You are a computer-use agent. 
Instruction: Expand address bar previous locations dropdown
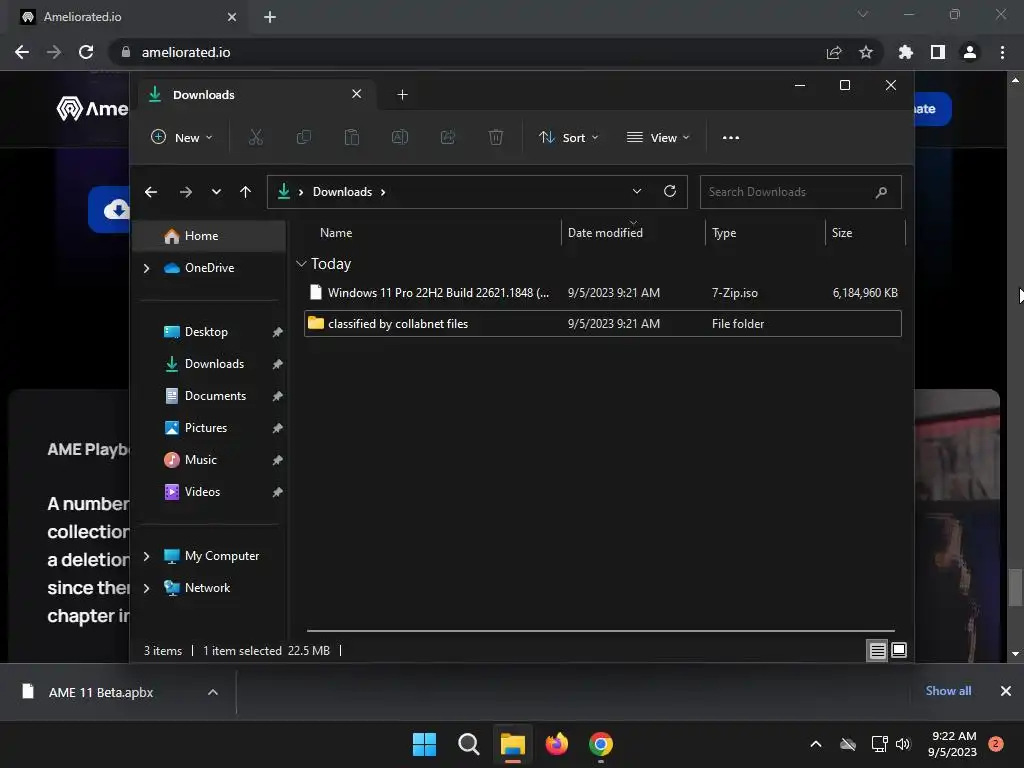pyautogui.click(x=637, y=191)
